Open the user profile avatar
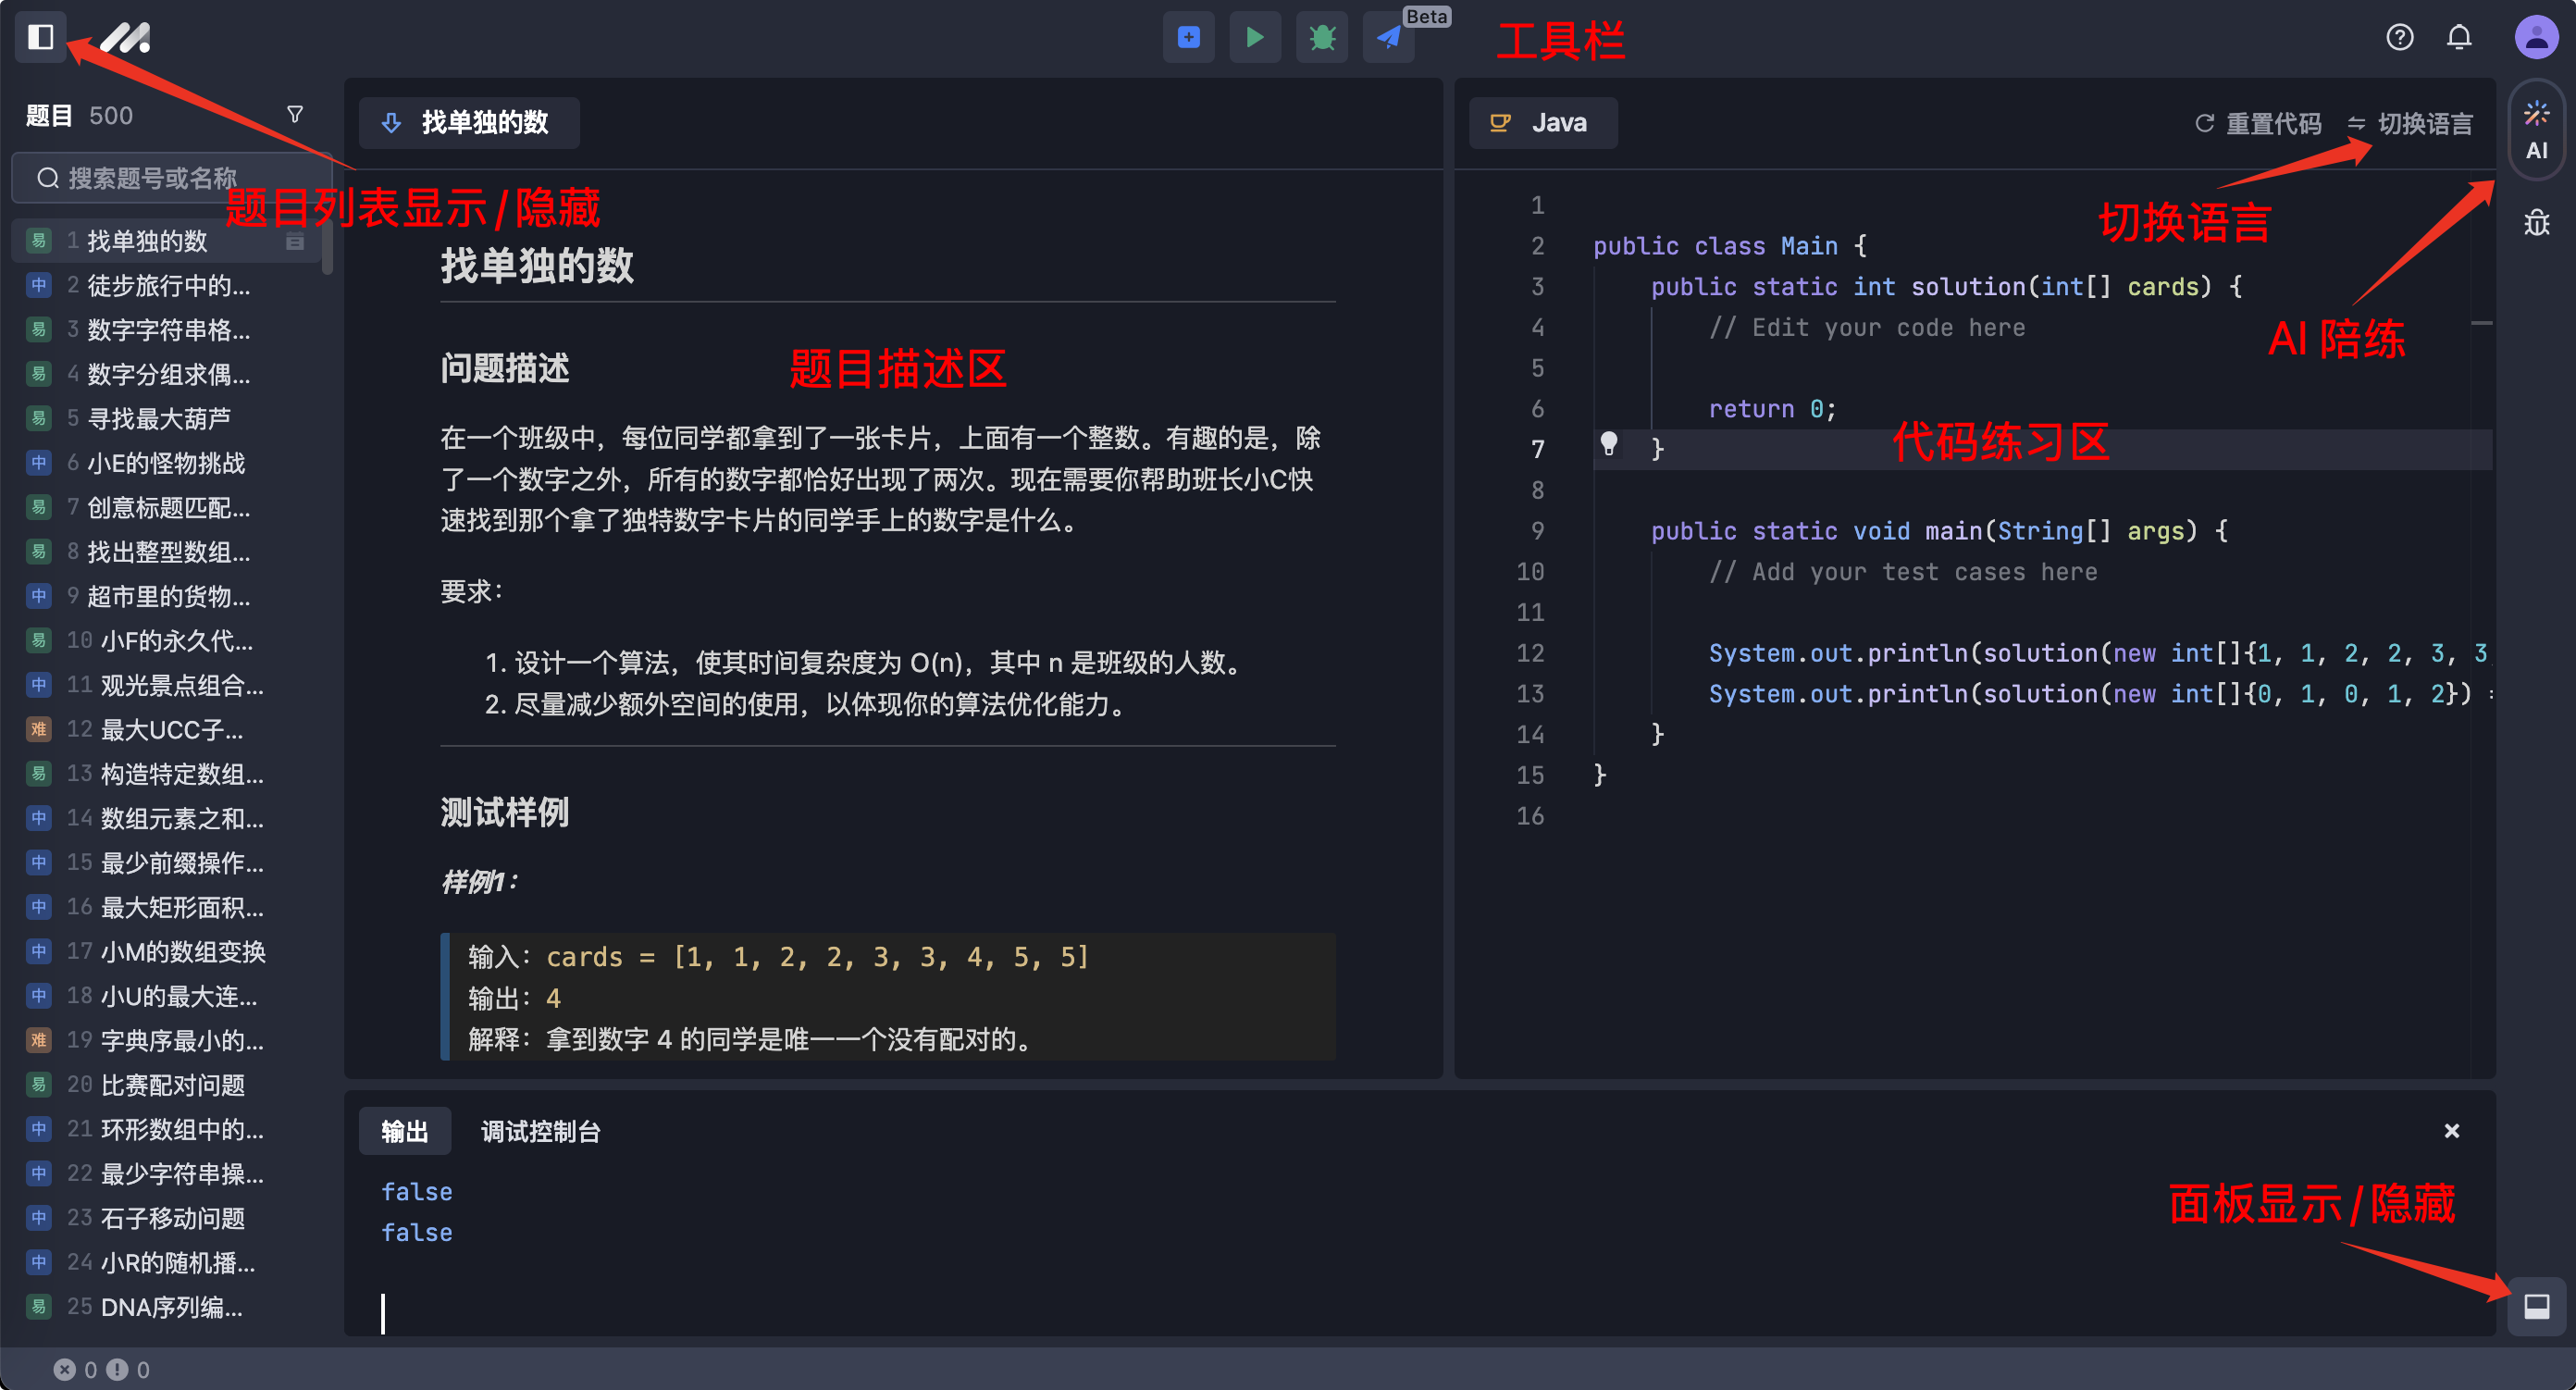The height and width of the screenshot is (1390, 2576). [x=2536, y=37]
